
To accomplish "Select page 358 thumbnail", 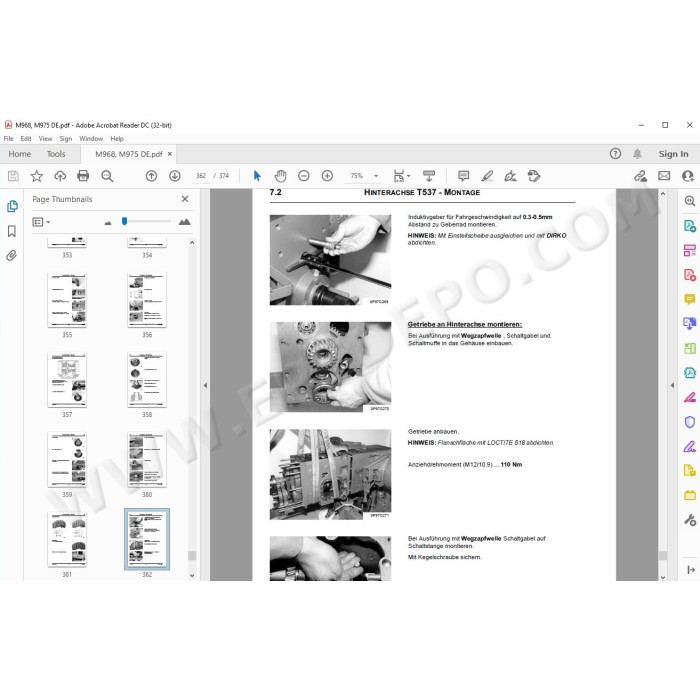I will [x=147, y=380].
